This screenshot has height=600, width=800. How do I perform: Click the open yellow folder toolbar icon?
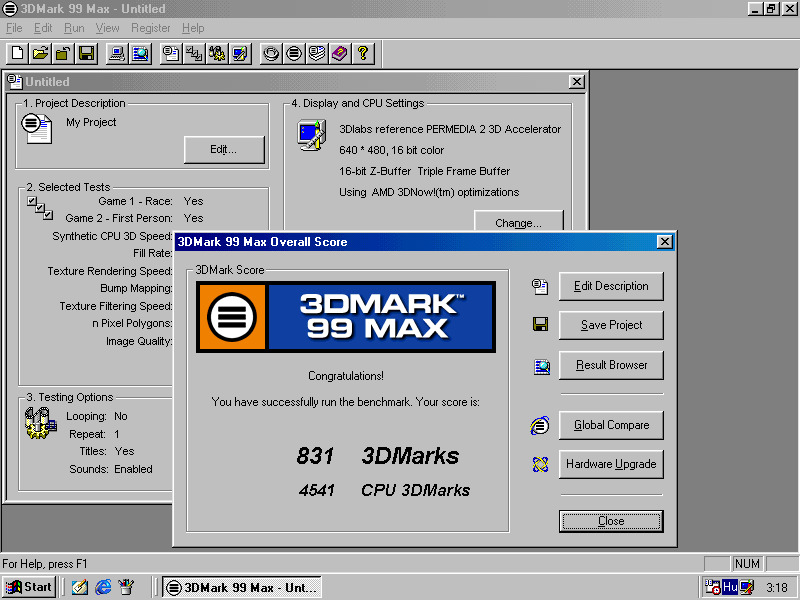tap(40, 53)
